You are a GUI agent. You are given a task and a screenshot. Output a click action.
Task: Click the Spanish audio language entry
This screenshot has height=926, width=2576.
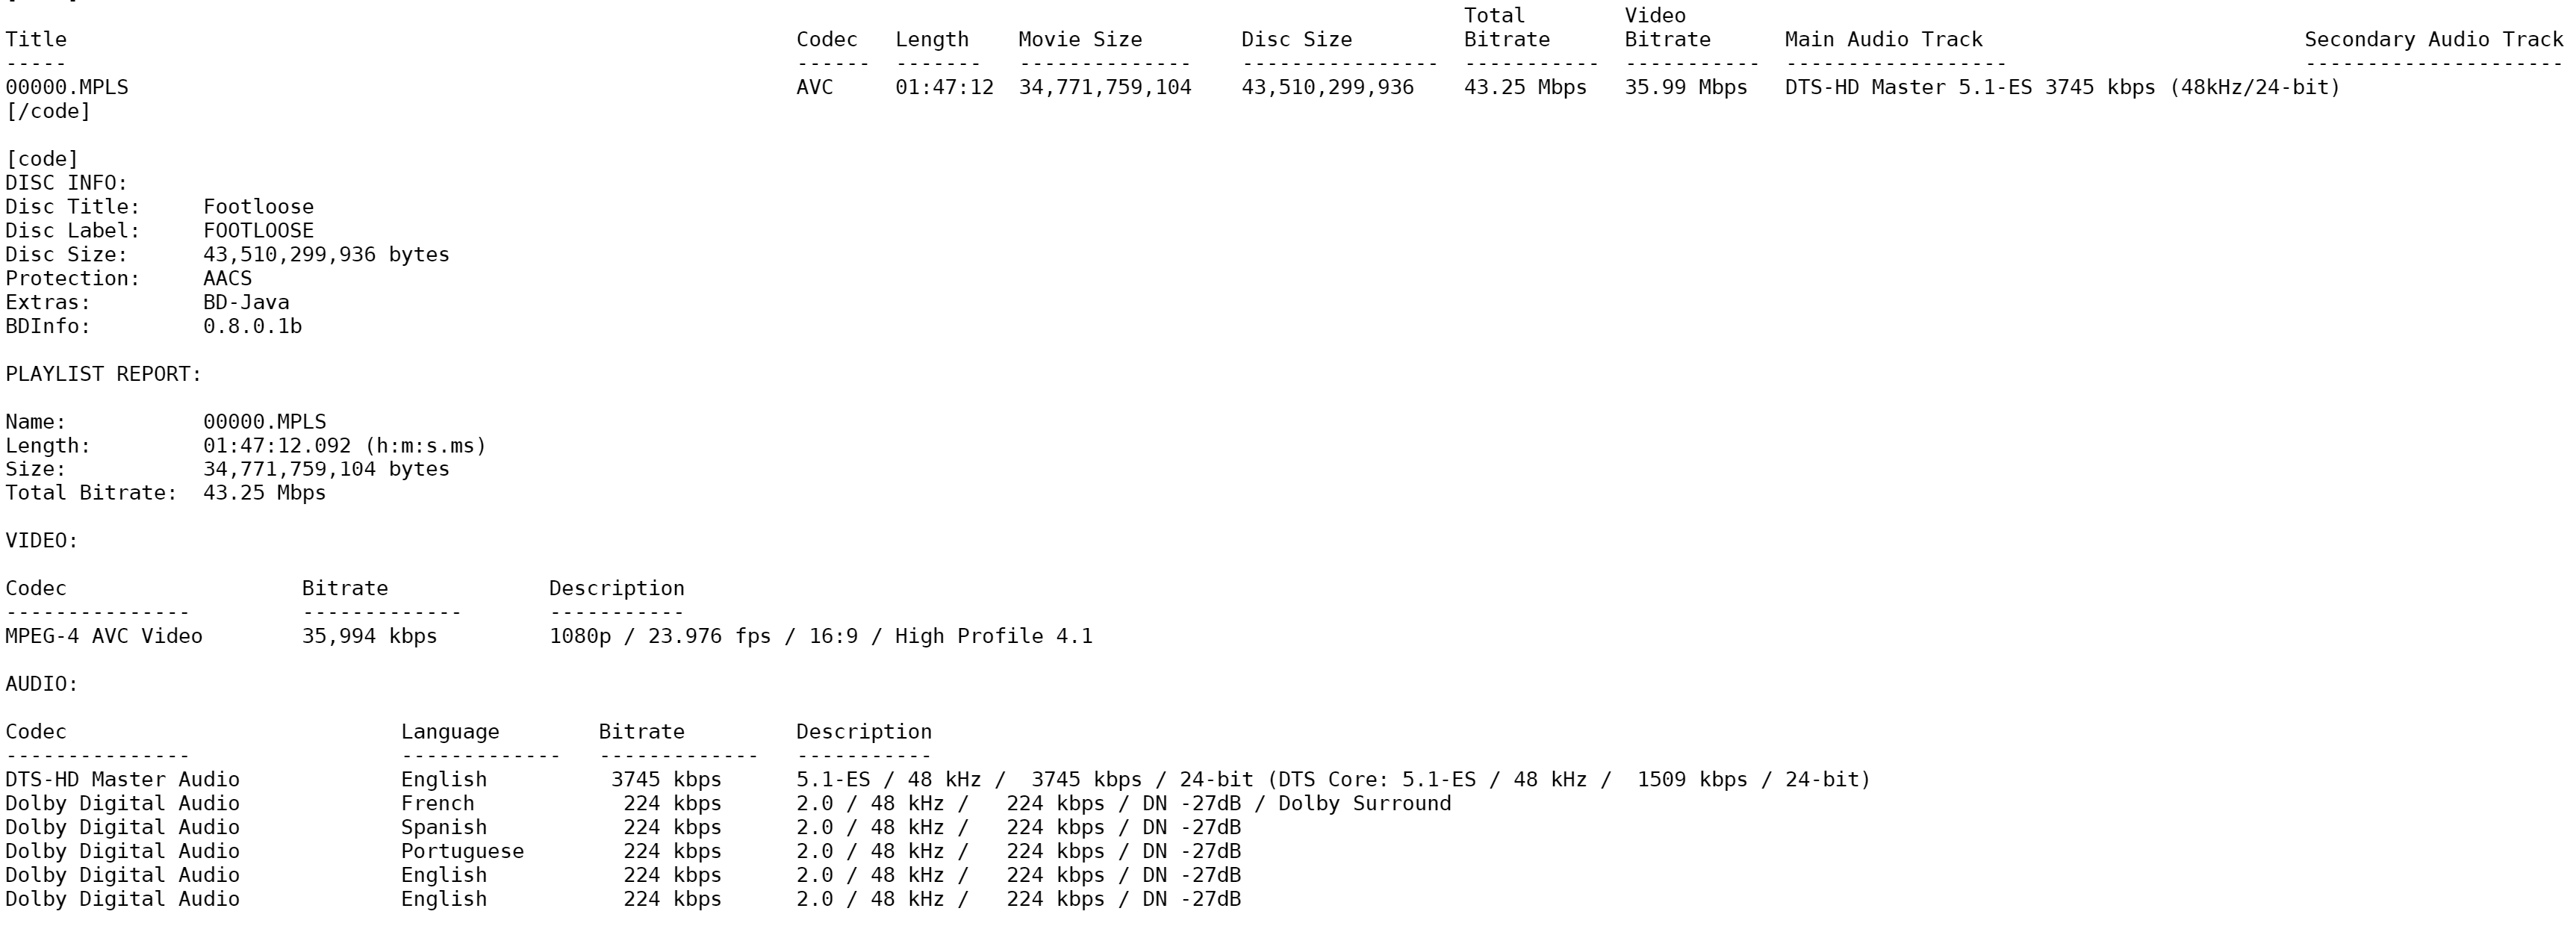pyautogui.click(x=443, y=828)
